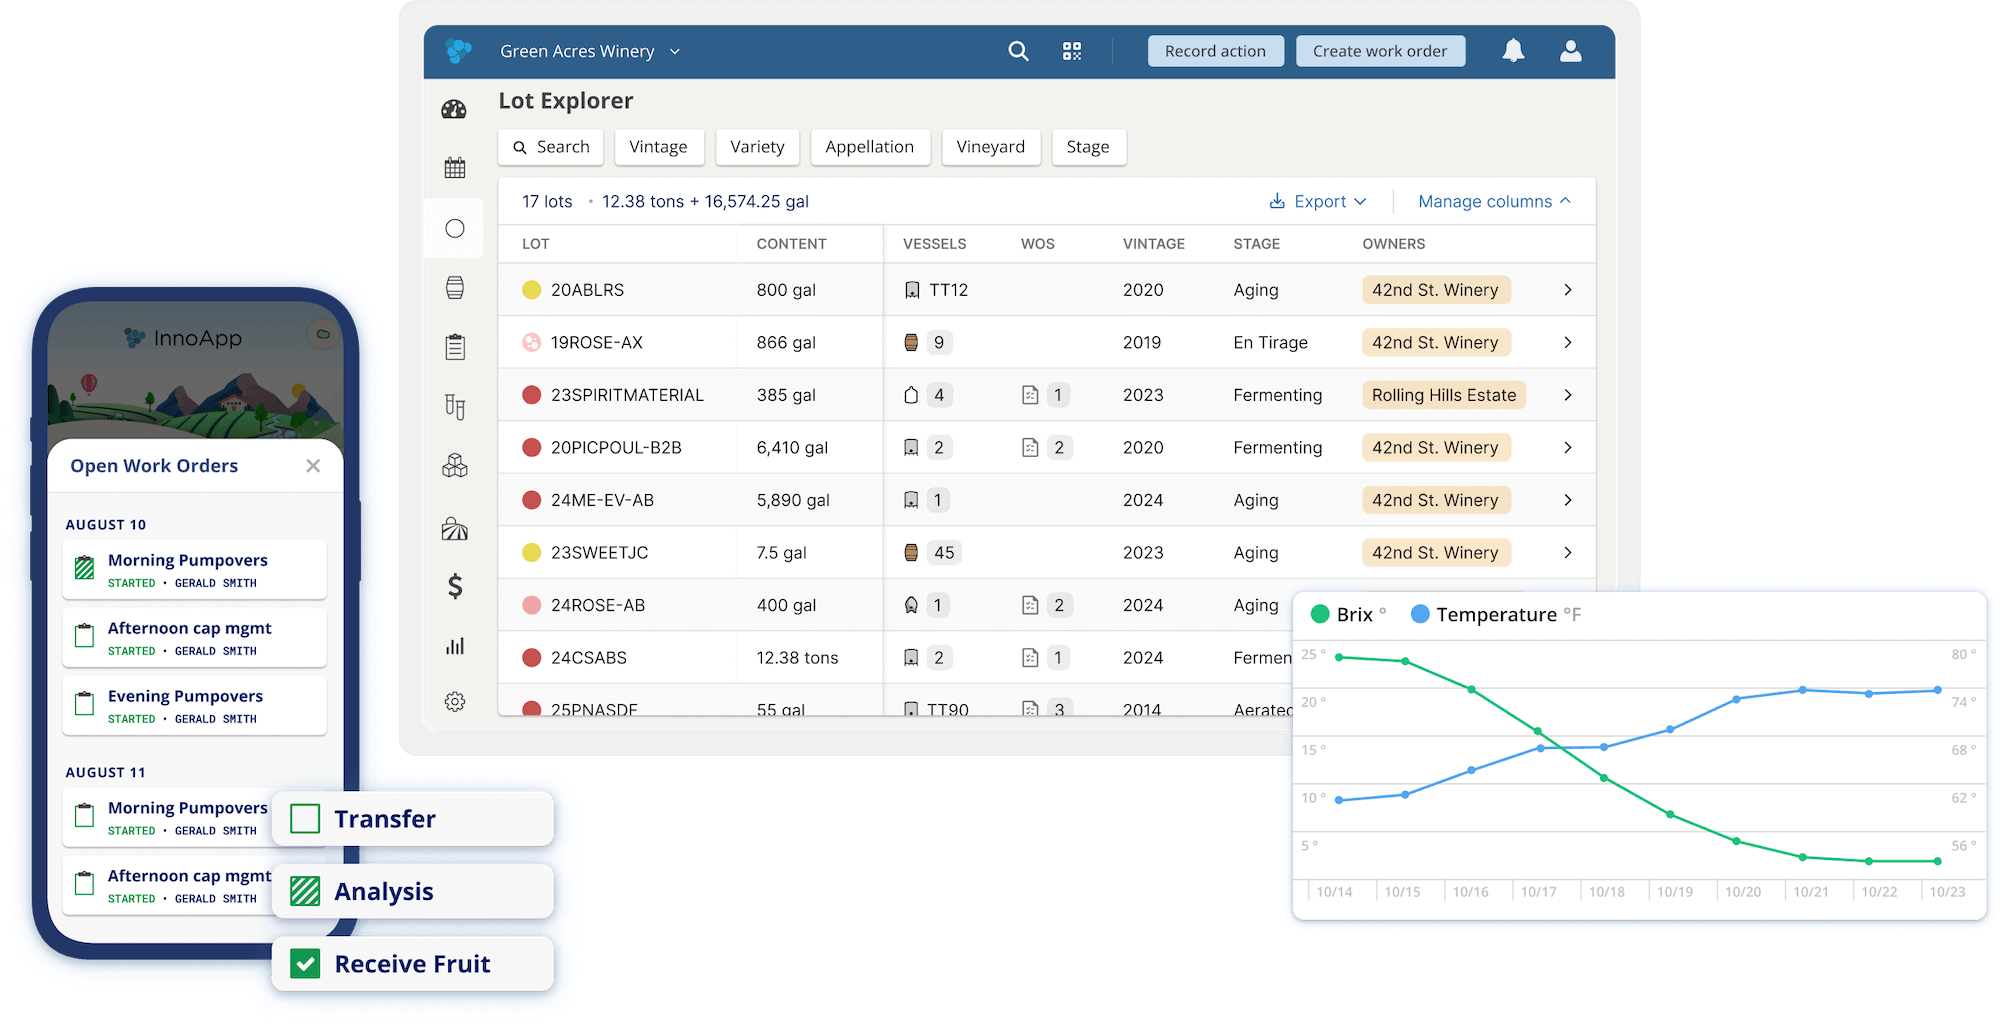Click the barrel vessels sidebar icon
The image size is (2000, 1024).
(455, 288)
